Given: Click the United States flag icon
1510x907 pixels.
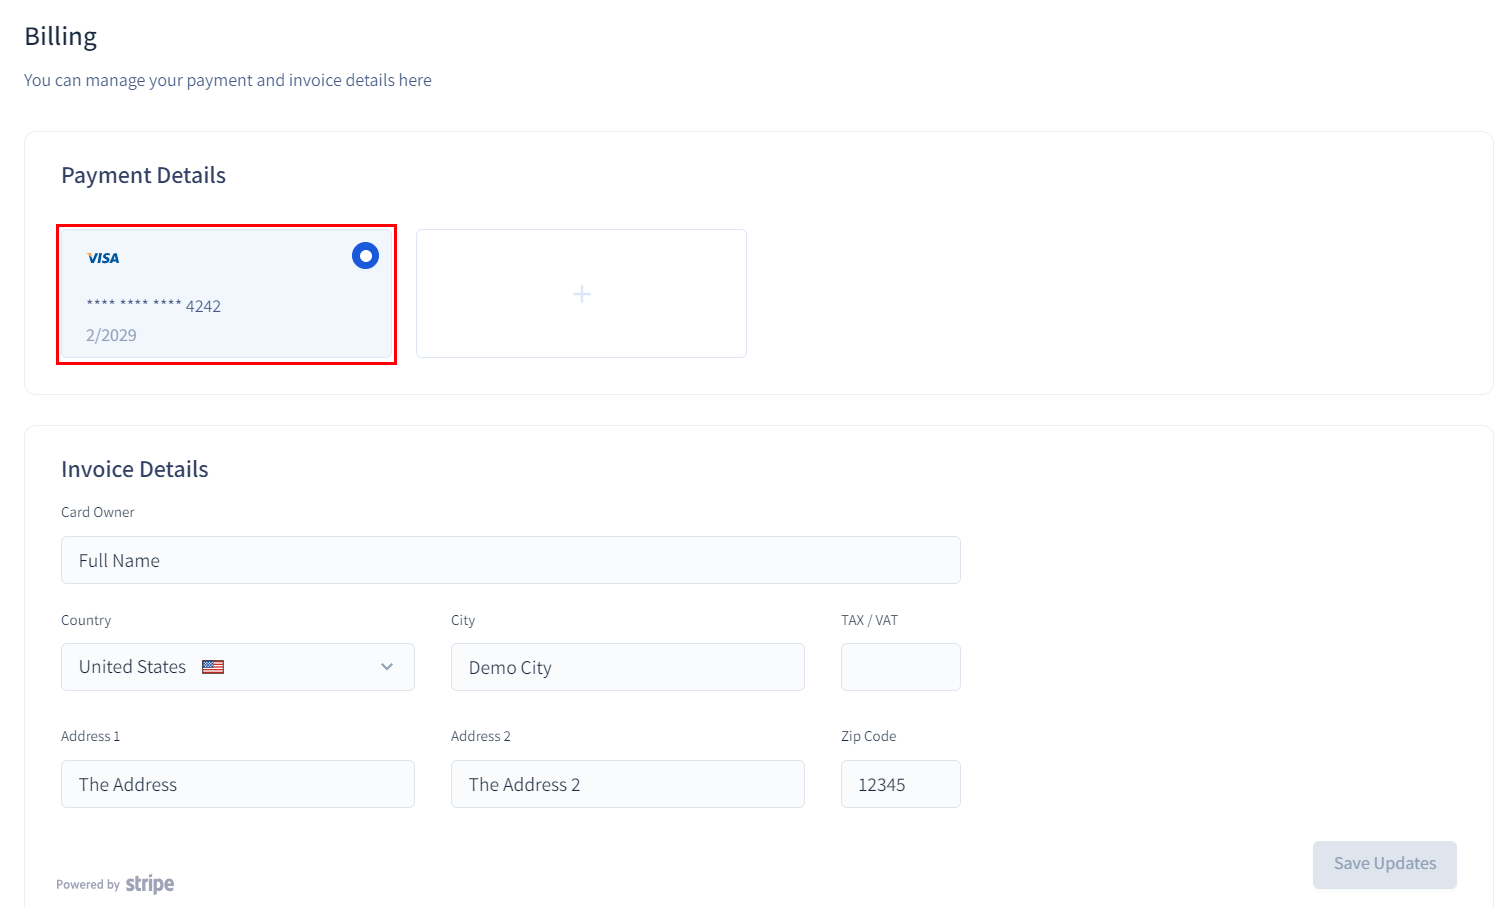Looking at the screenshot, I should coord(213,667).
